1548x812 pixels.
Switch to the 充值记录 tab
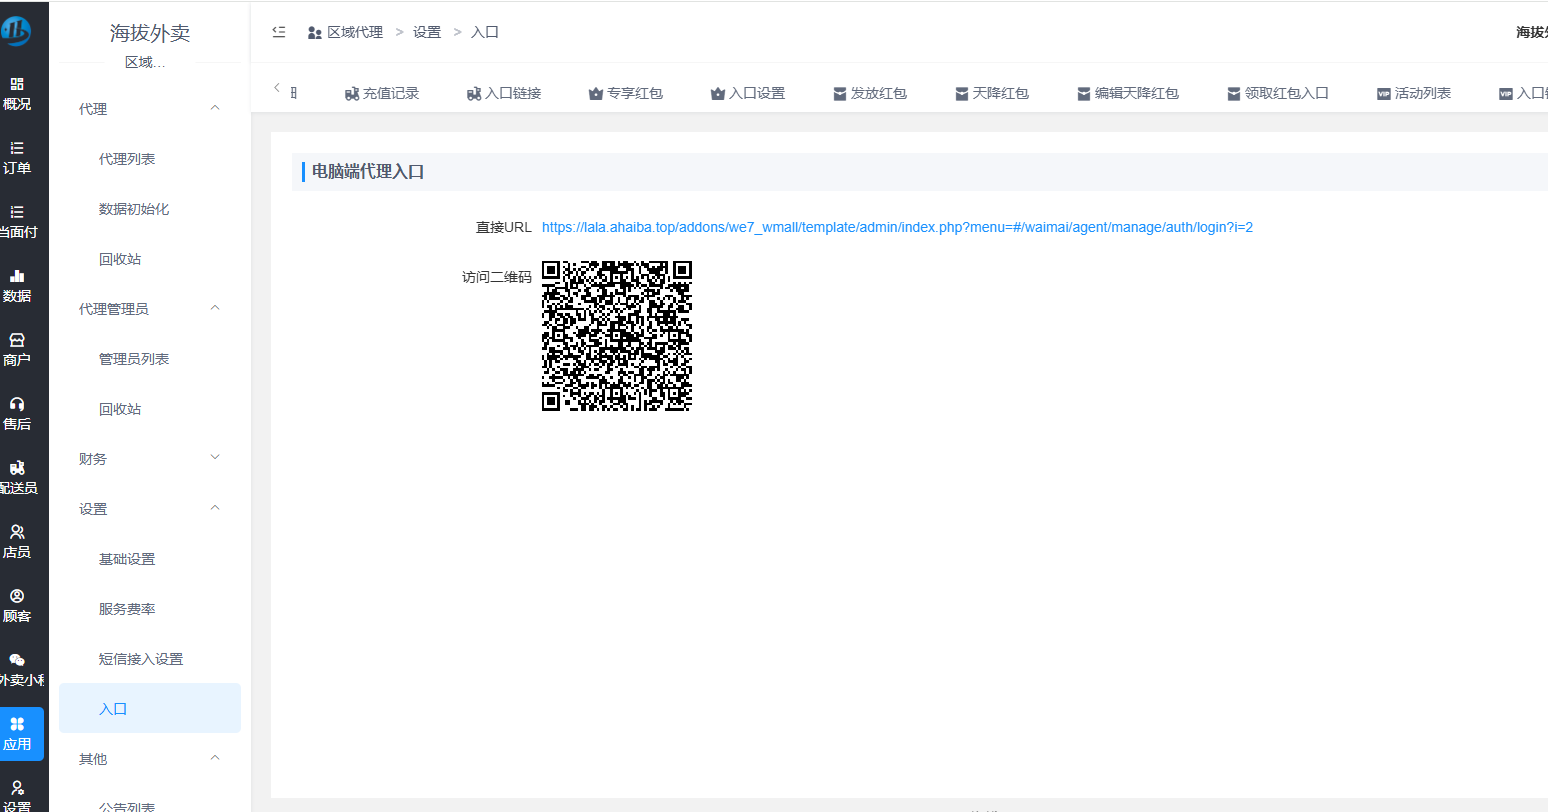[382, 93]
